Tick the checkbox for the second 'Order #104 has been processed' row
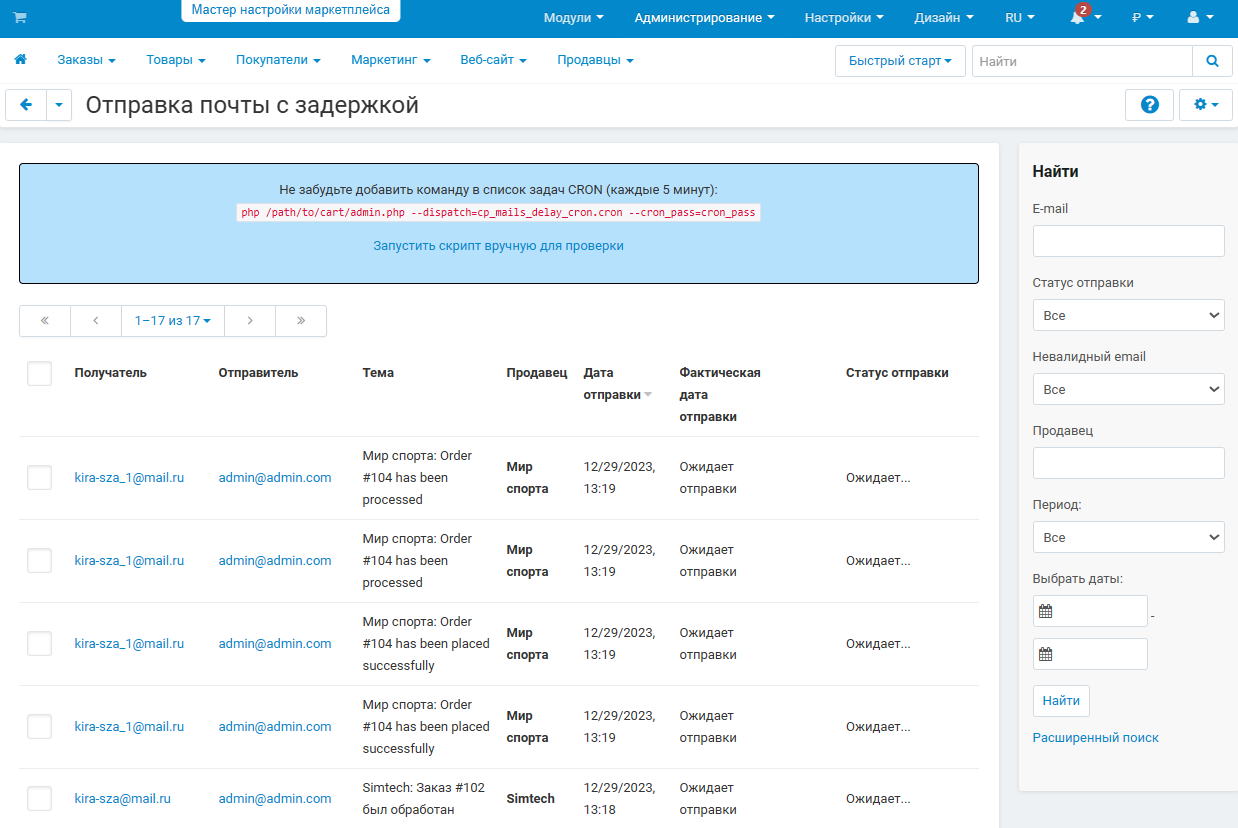 click(39, 561)
